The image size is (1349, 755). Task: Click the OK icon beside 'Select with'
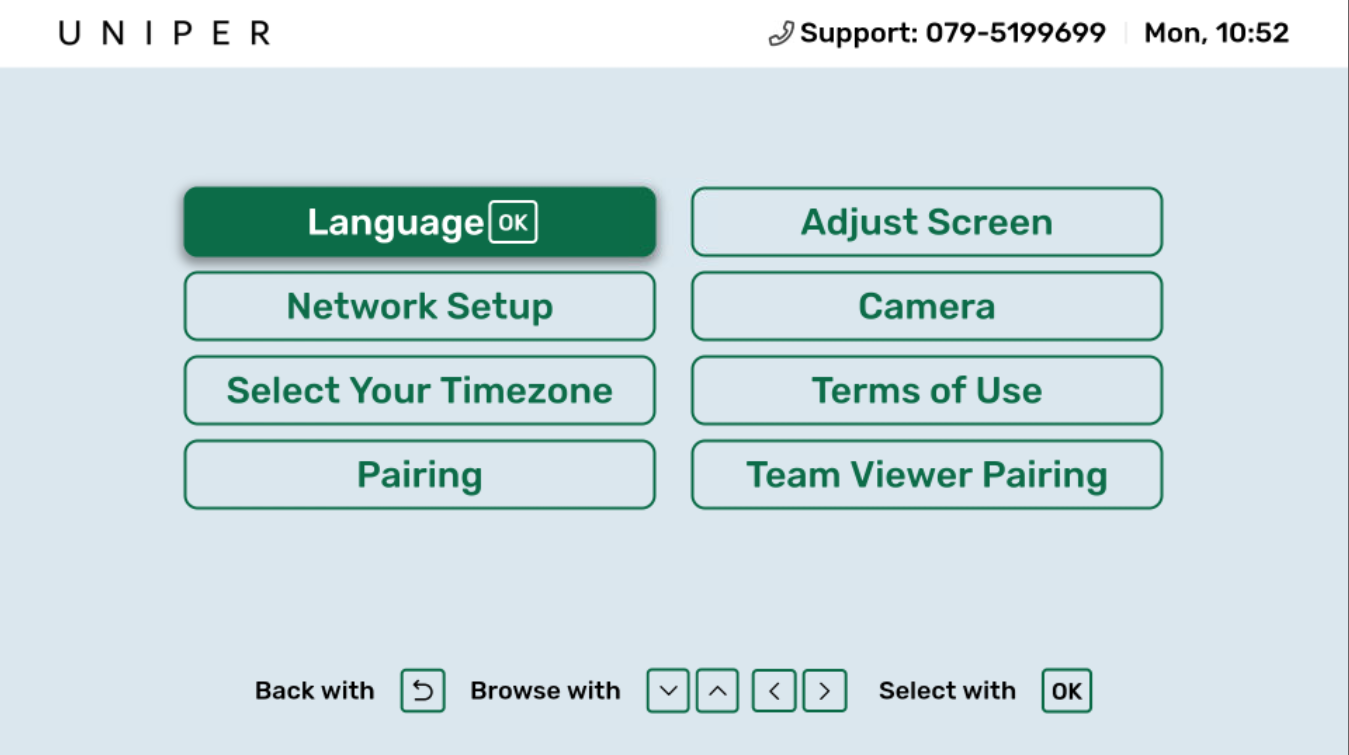click(x=1067, y=691)
